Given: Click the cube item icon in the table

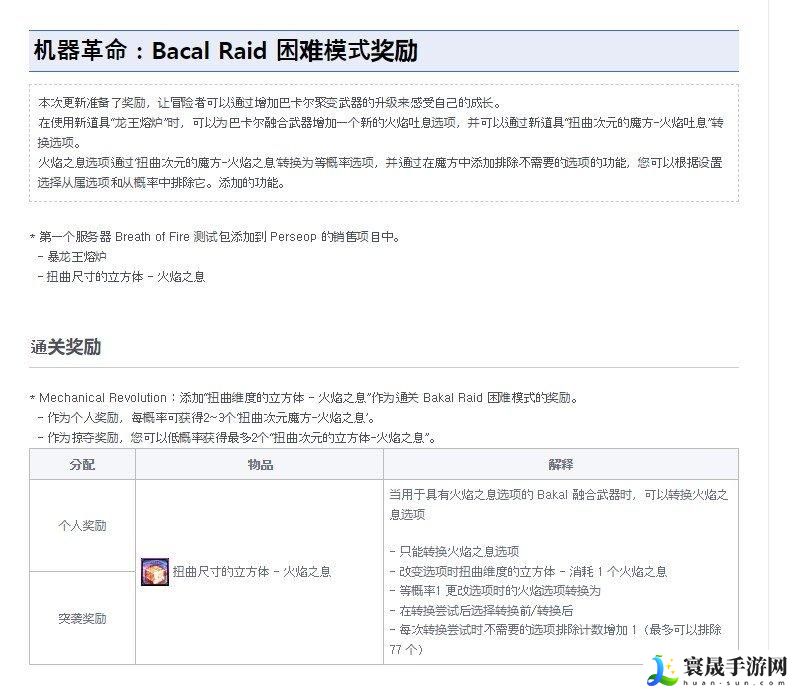Looking at the screenshot, I should [x=155, y=572].
